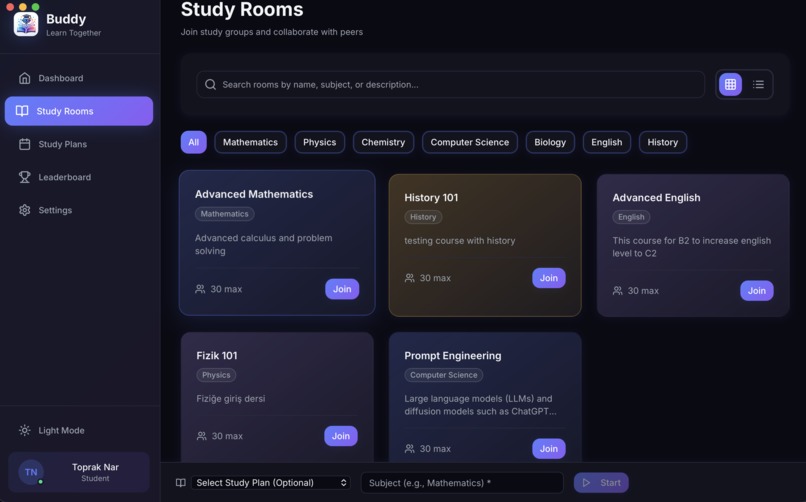This screenshot has height=502, width=806.
Task: Click the Subject input field
Action: pyautogui.click(x=462, y=483)
